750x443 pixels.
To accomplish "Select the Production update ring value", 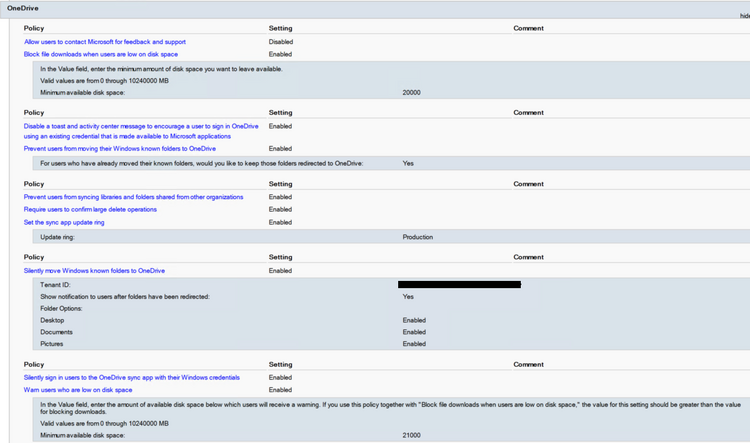I will pos(418,237).
